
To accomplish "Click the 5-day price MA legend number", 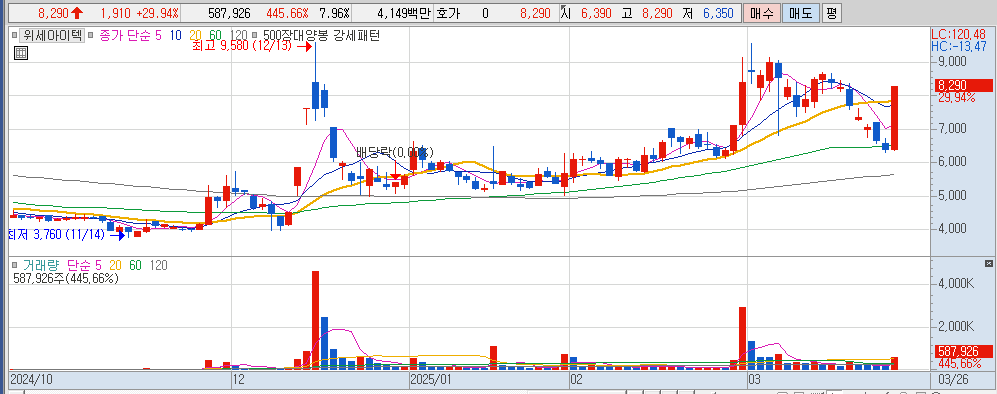I will pos(158,36).
